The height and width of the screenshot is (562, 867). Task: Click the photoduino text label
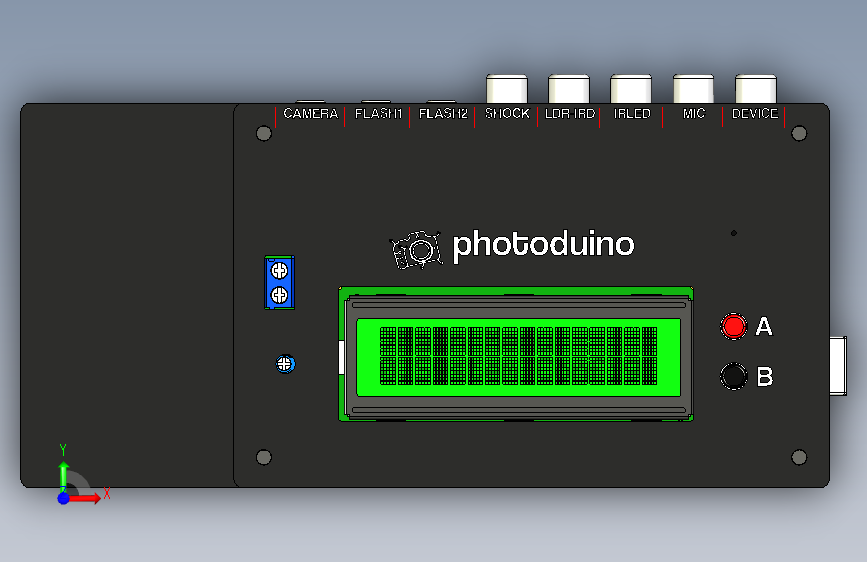pos(544,245)
